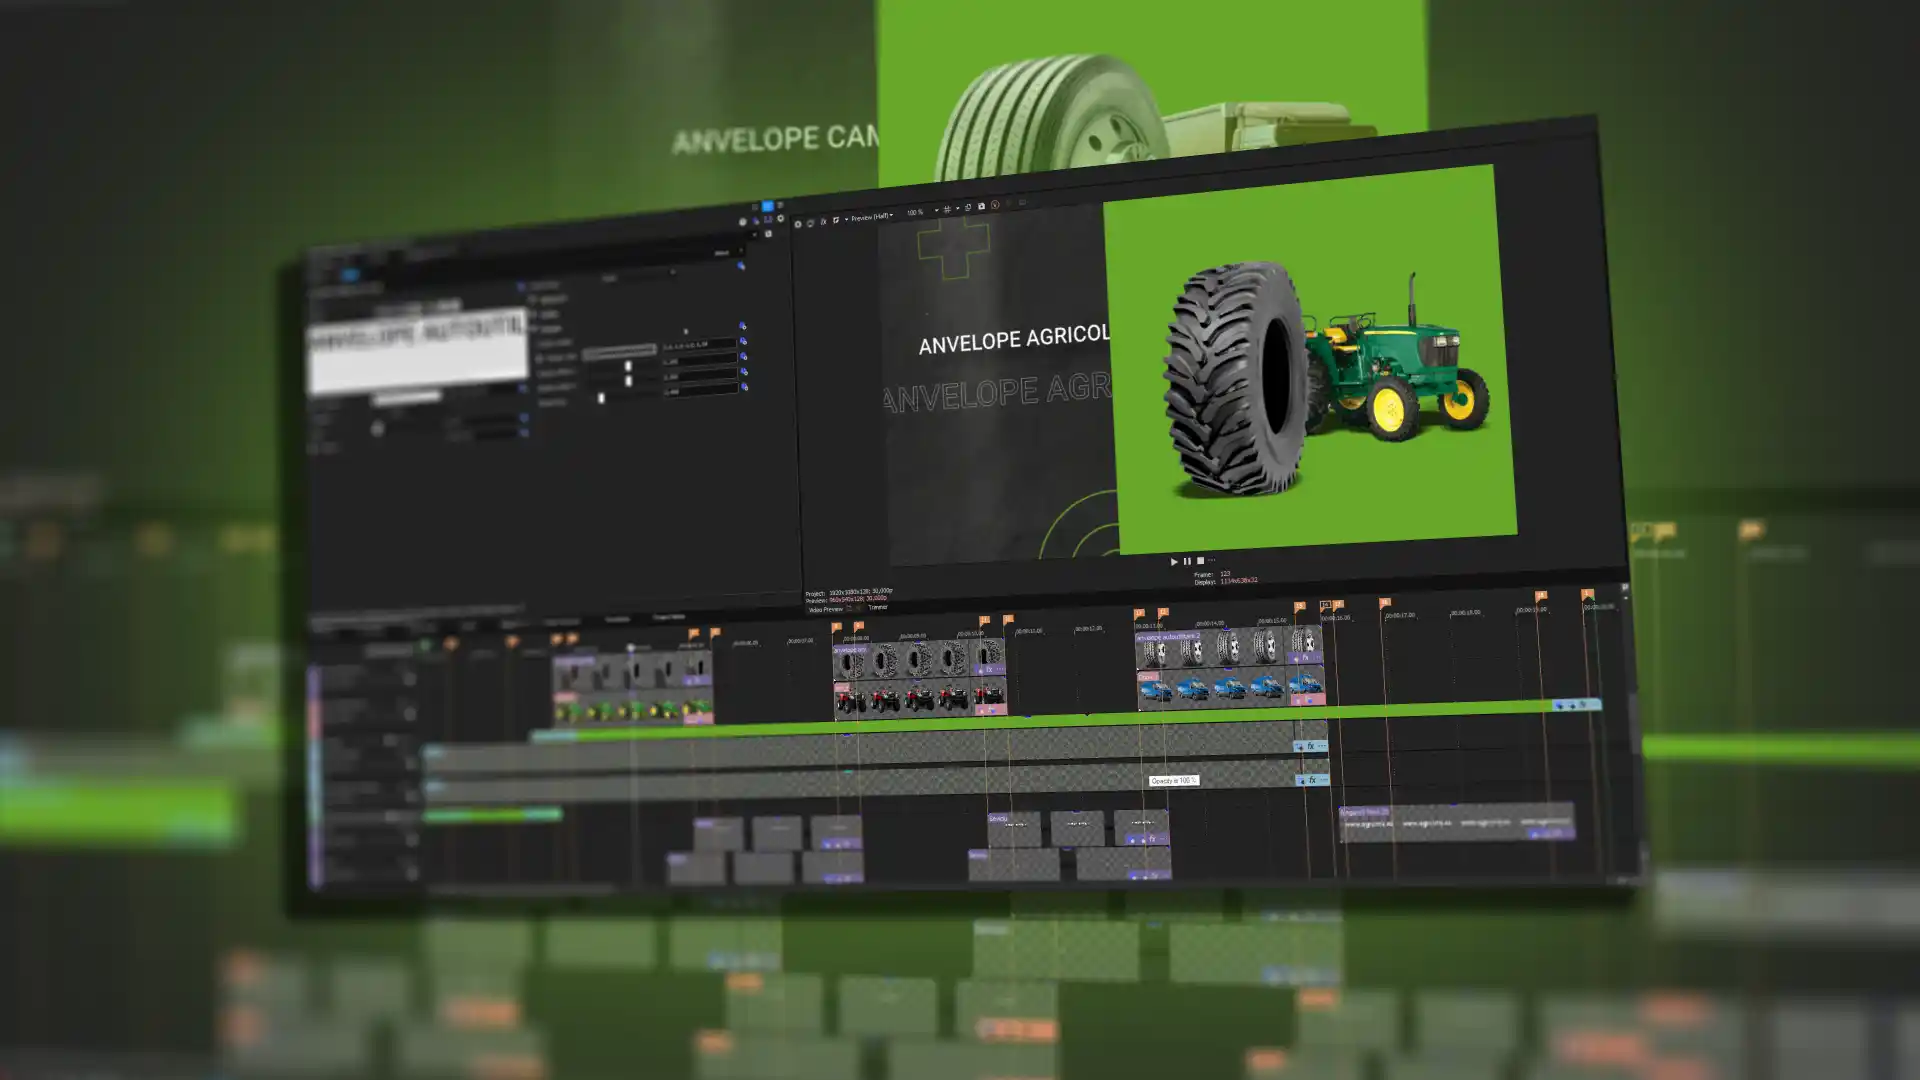
Task: Click the gray color bar in generator panel
Action: 619,351
